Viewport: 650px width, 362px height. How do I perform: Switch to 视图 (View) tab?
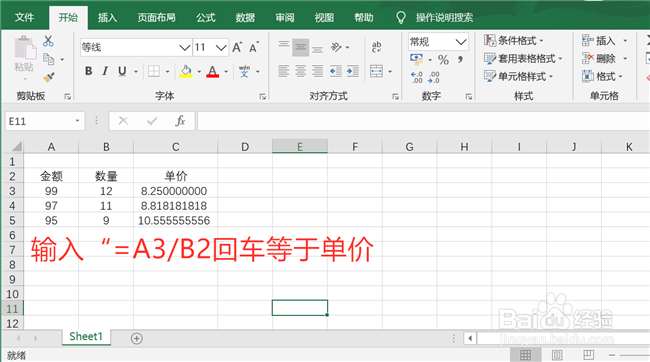[324, 17]
